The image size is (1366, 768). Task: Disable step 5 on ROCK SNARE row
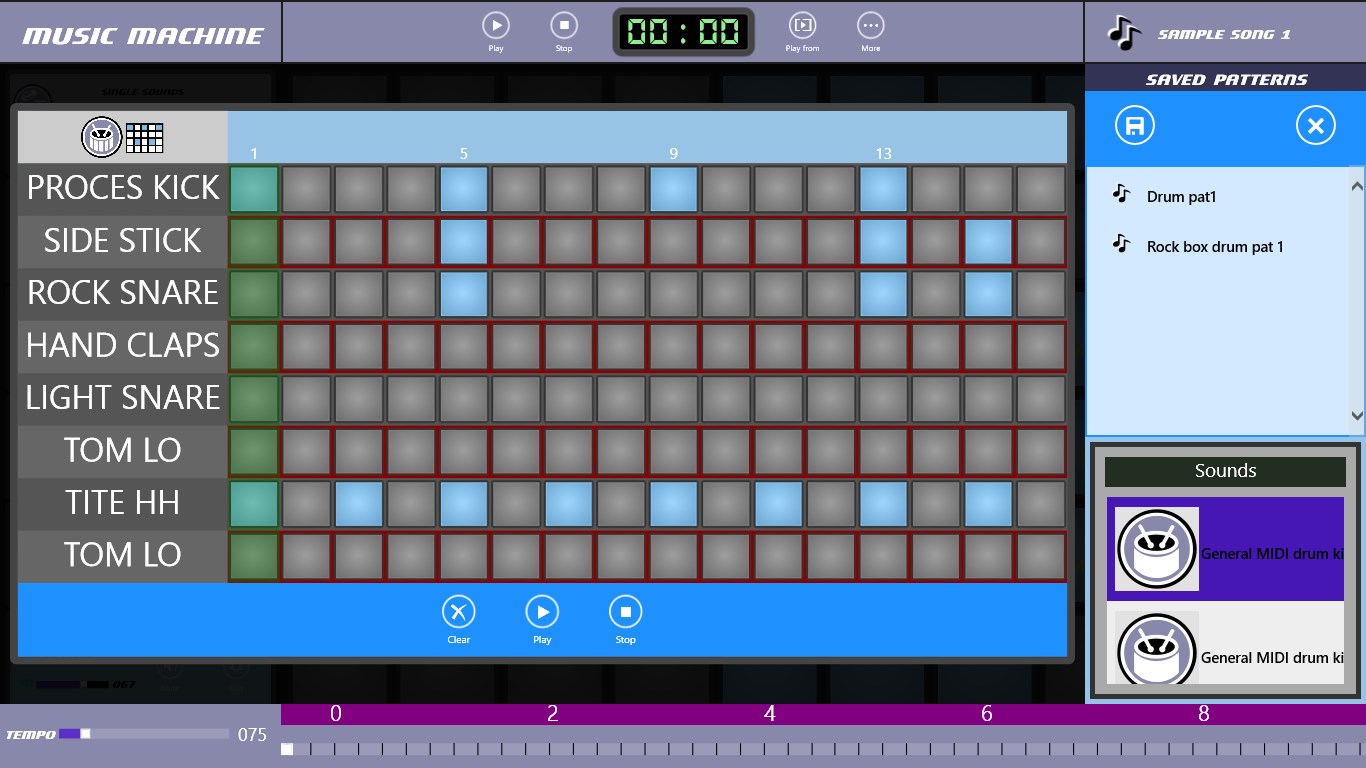click(x=464, y=294)
